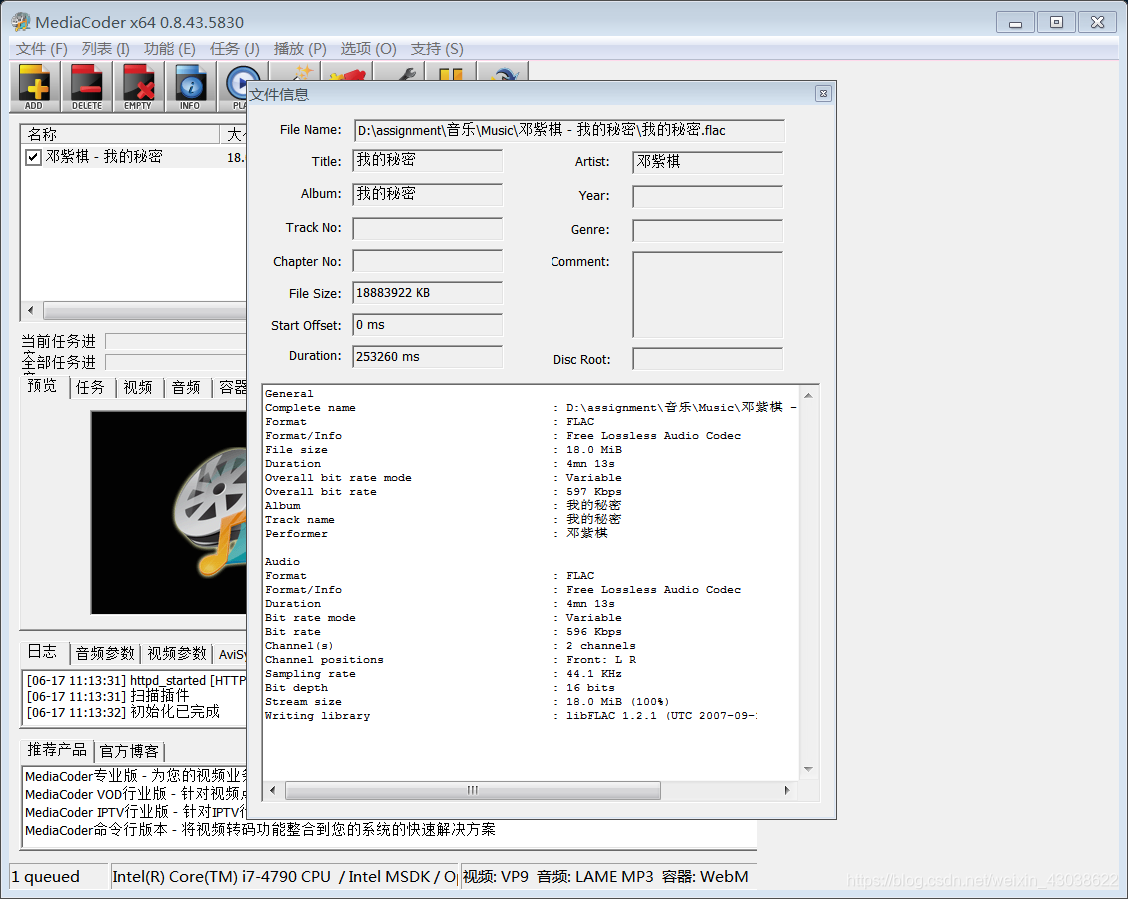Select the 推荐产品 tab

[57, 749]
